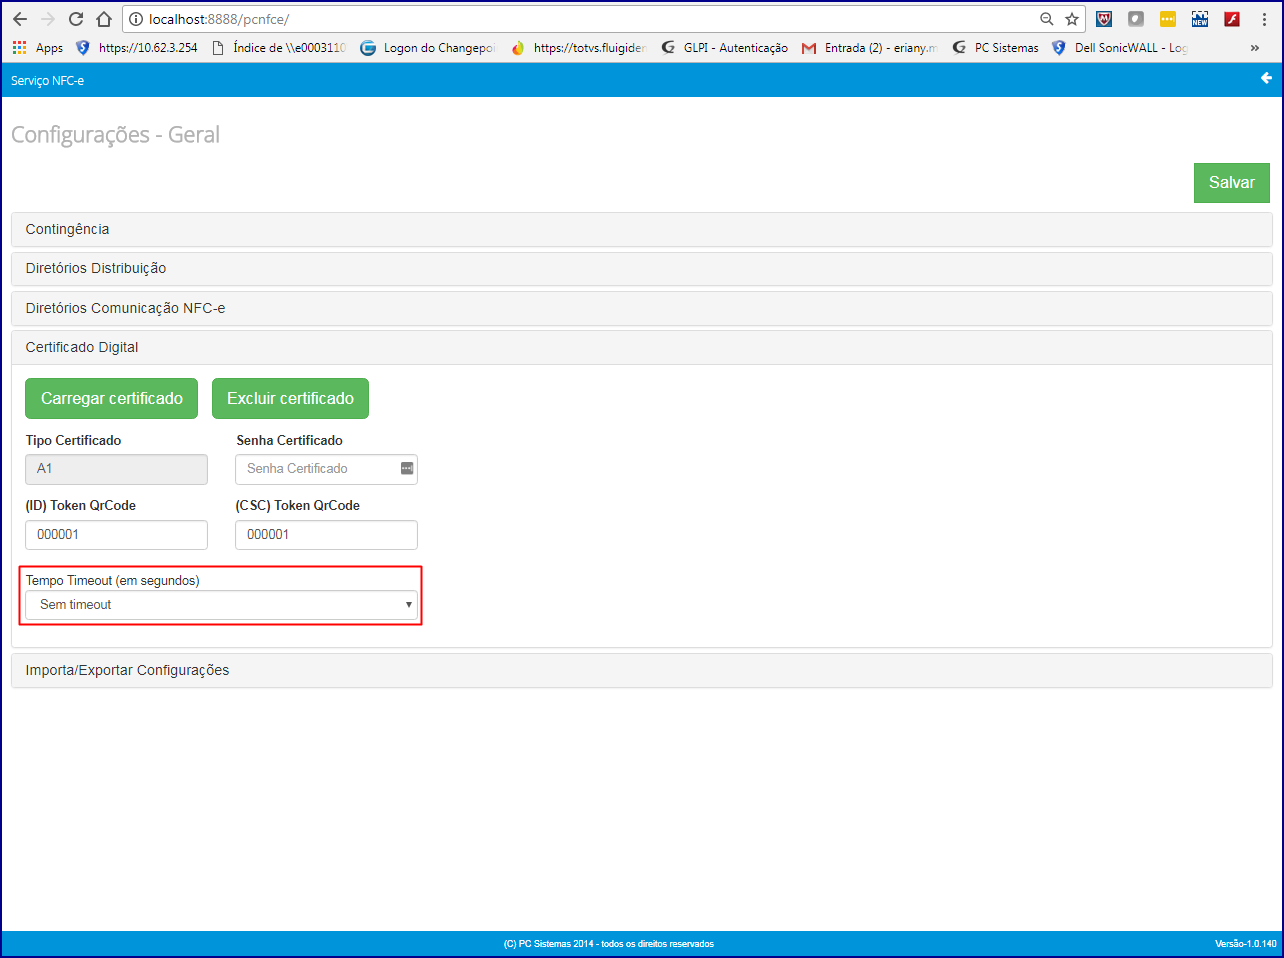Open the Apps bookmarks shortcut
Screen dimensions: 1284x958
pos(38,48)
